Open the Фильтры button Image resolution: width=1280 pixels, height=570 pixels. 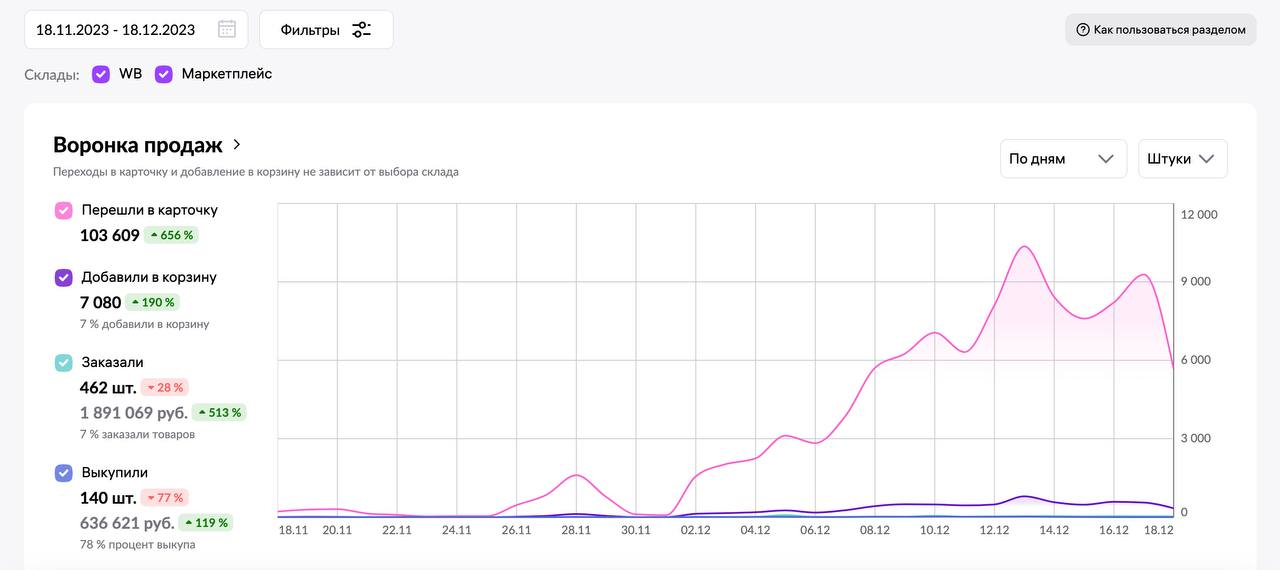(x=326, y=30)
